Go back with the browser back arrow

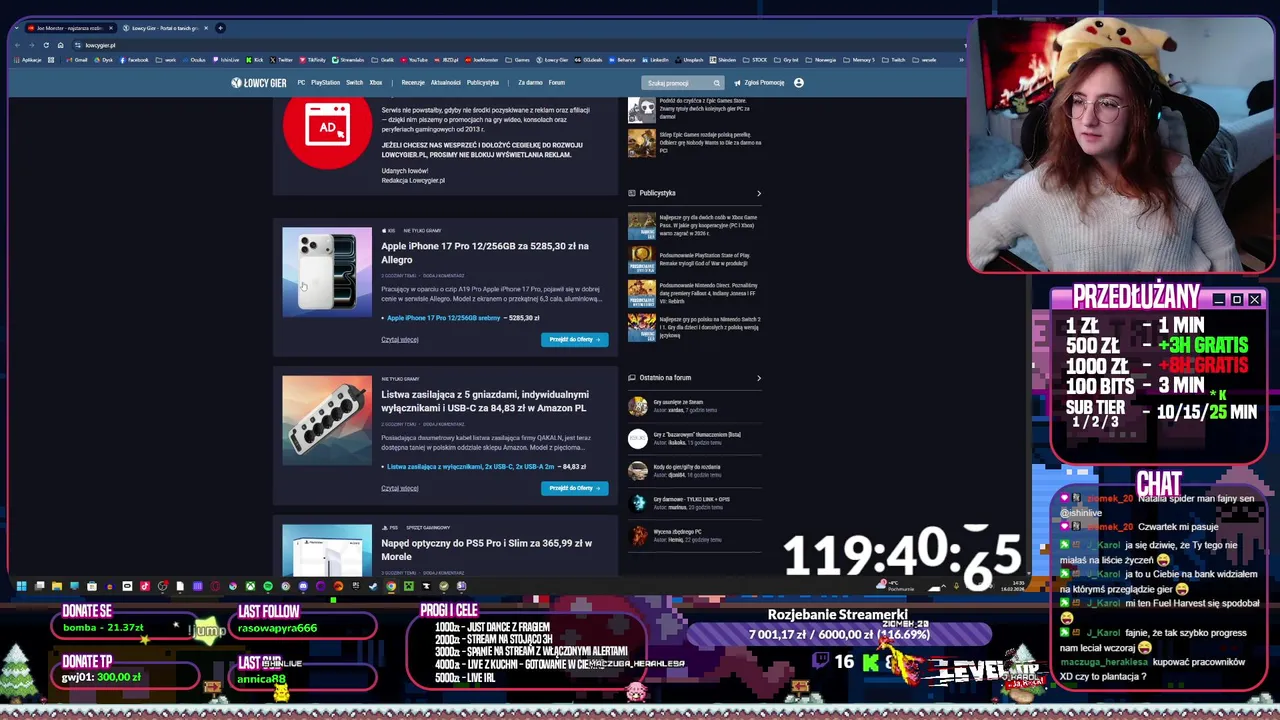click(x=18, y=45)
